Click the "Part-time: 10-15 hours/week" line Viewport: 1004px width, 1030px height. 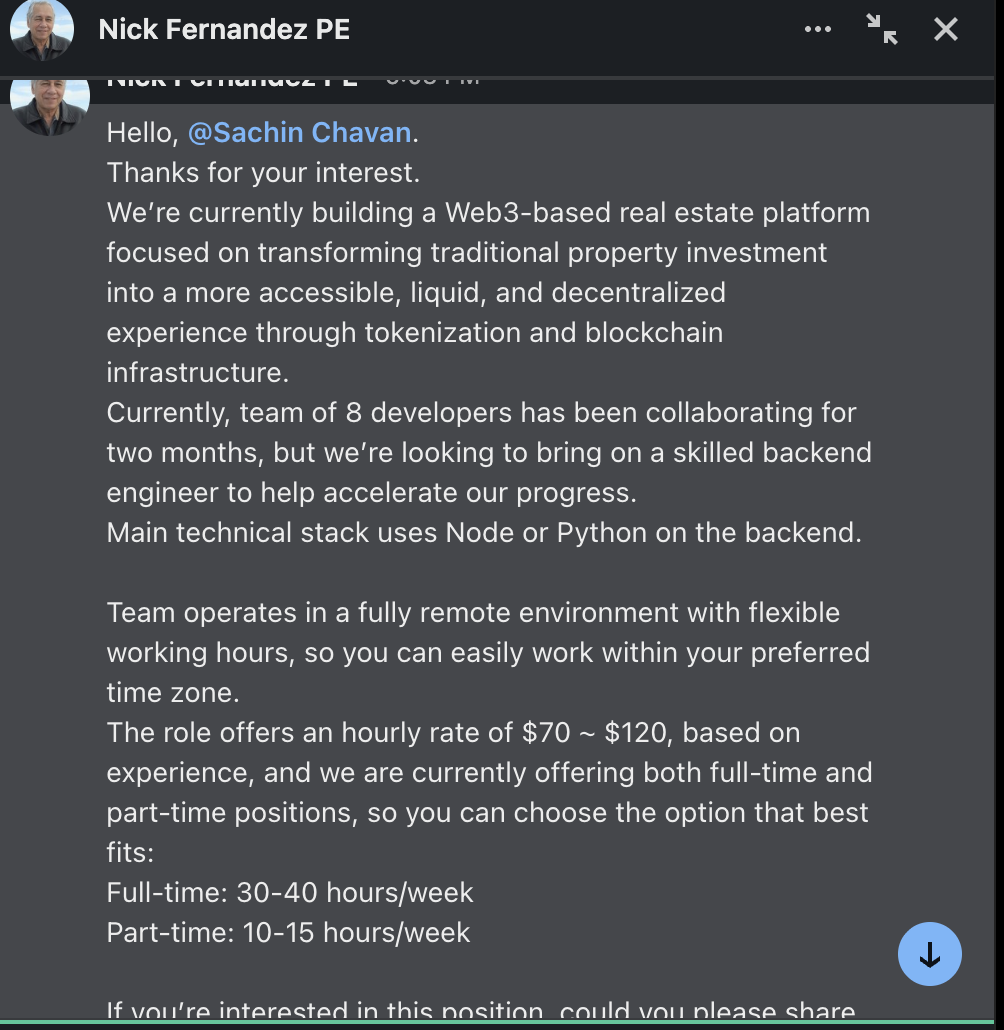288,933
